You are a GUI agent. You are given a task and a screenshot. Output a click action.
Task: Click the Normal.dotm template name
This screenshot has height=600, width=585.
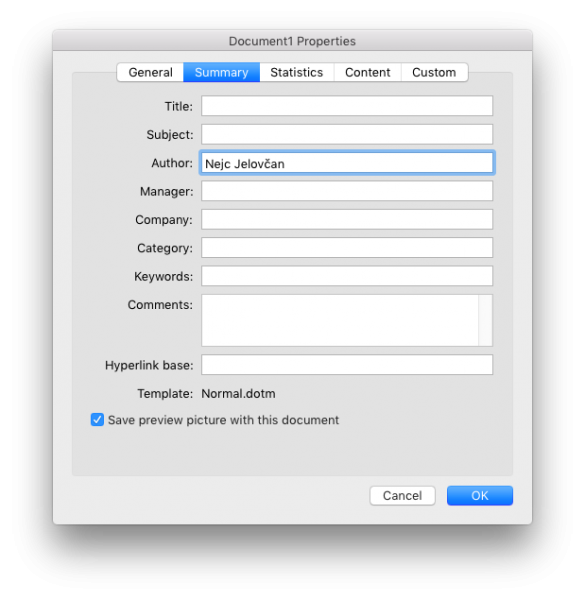click(x=238, y=393)
